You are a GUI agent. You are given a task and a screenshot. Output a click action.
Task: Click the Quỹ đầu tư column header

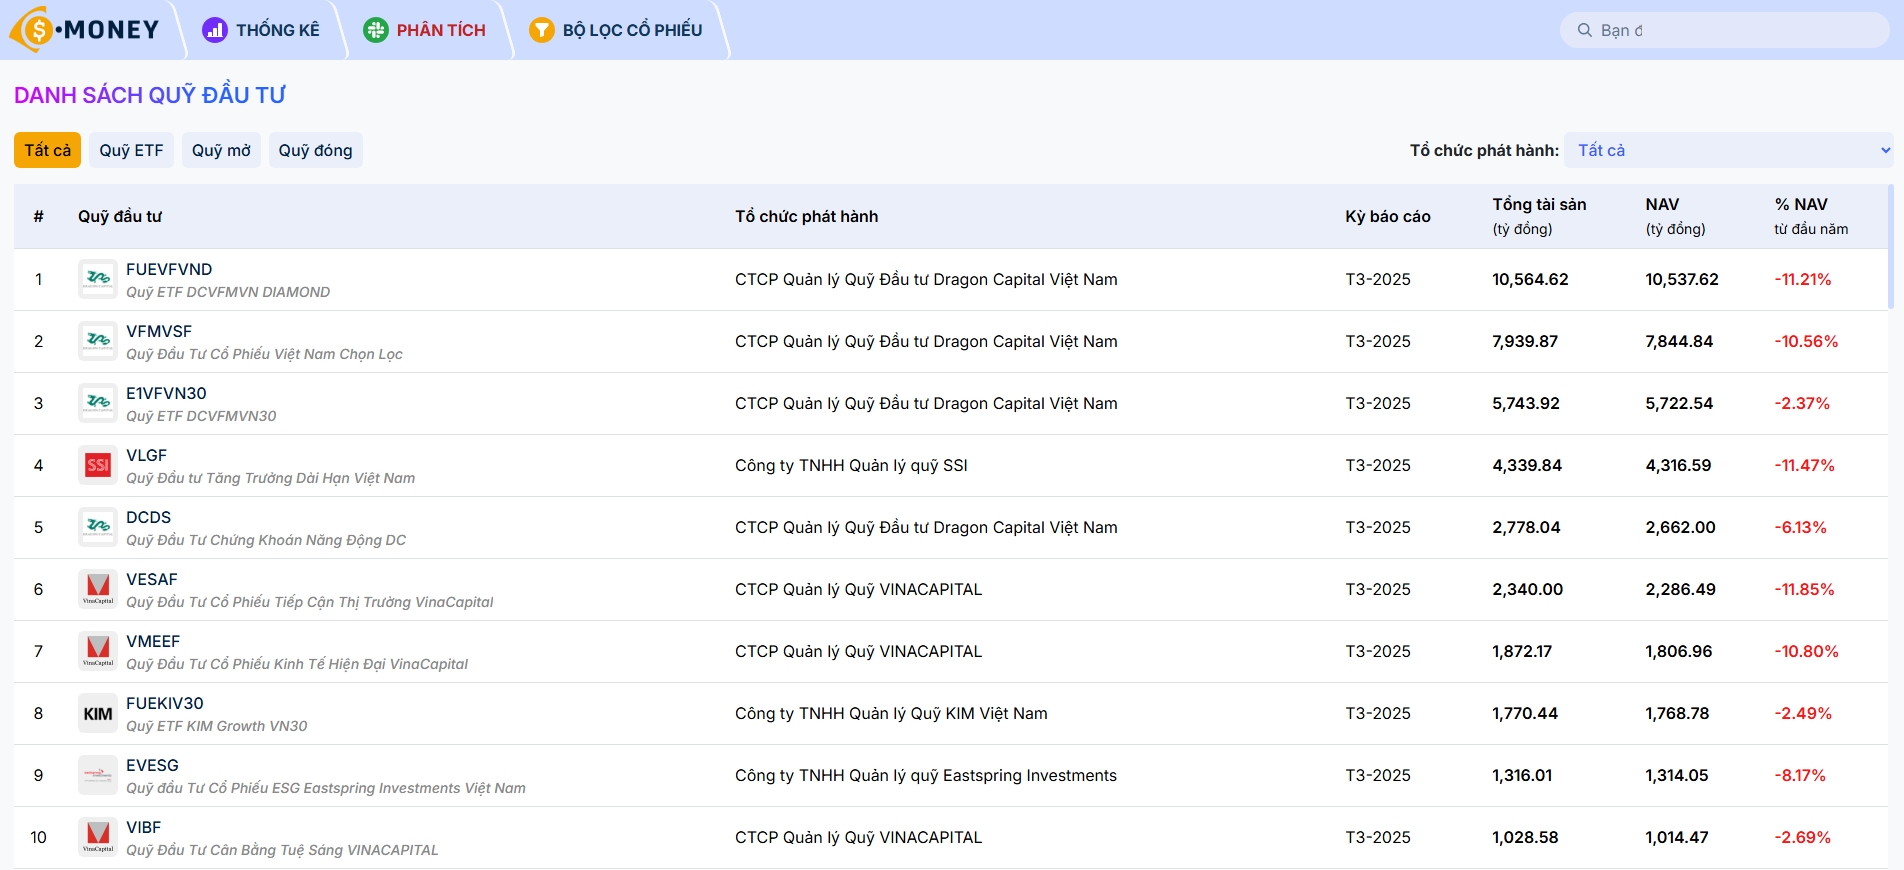click(x=119, y=216)
